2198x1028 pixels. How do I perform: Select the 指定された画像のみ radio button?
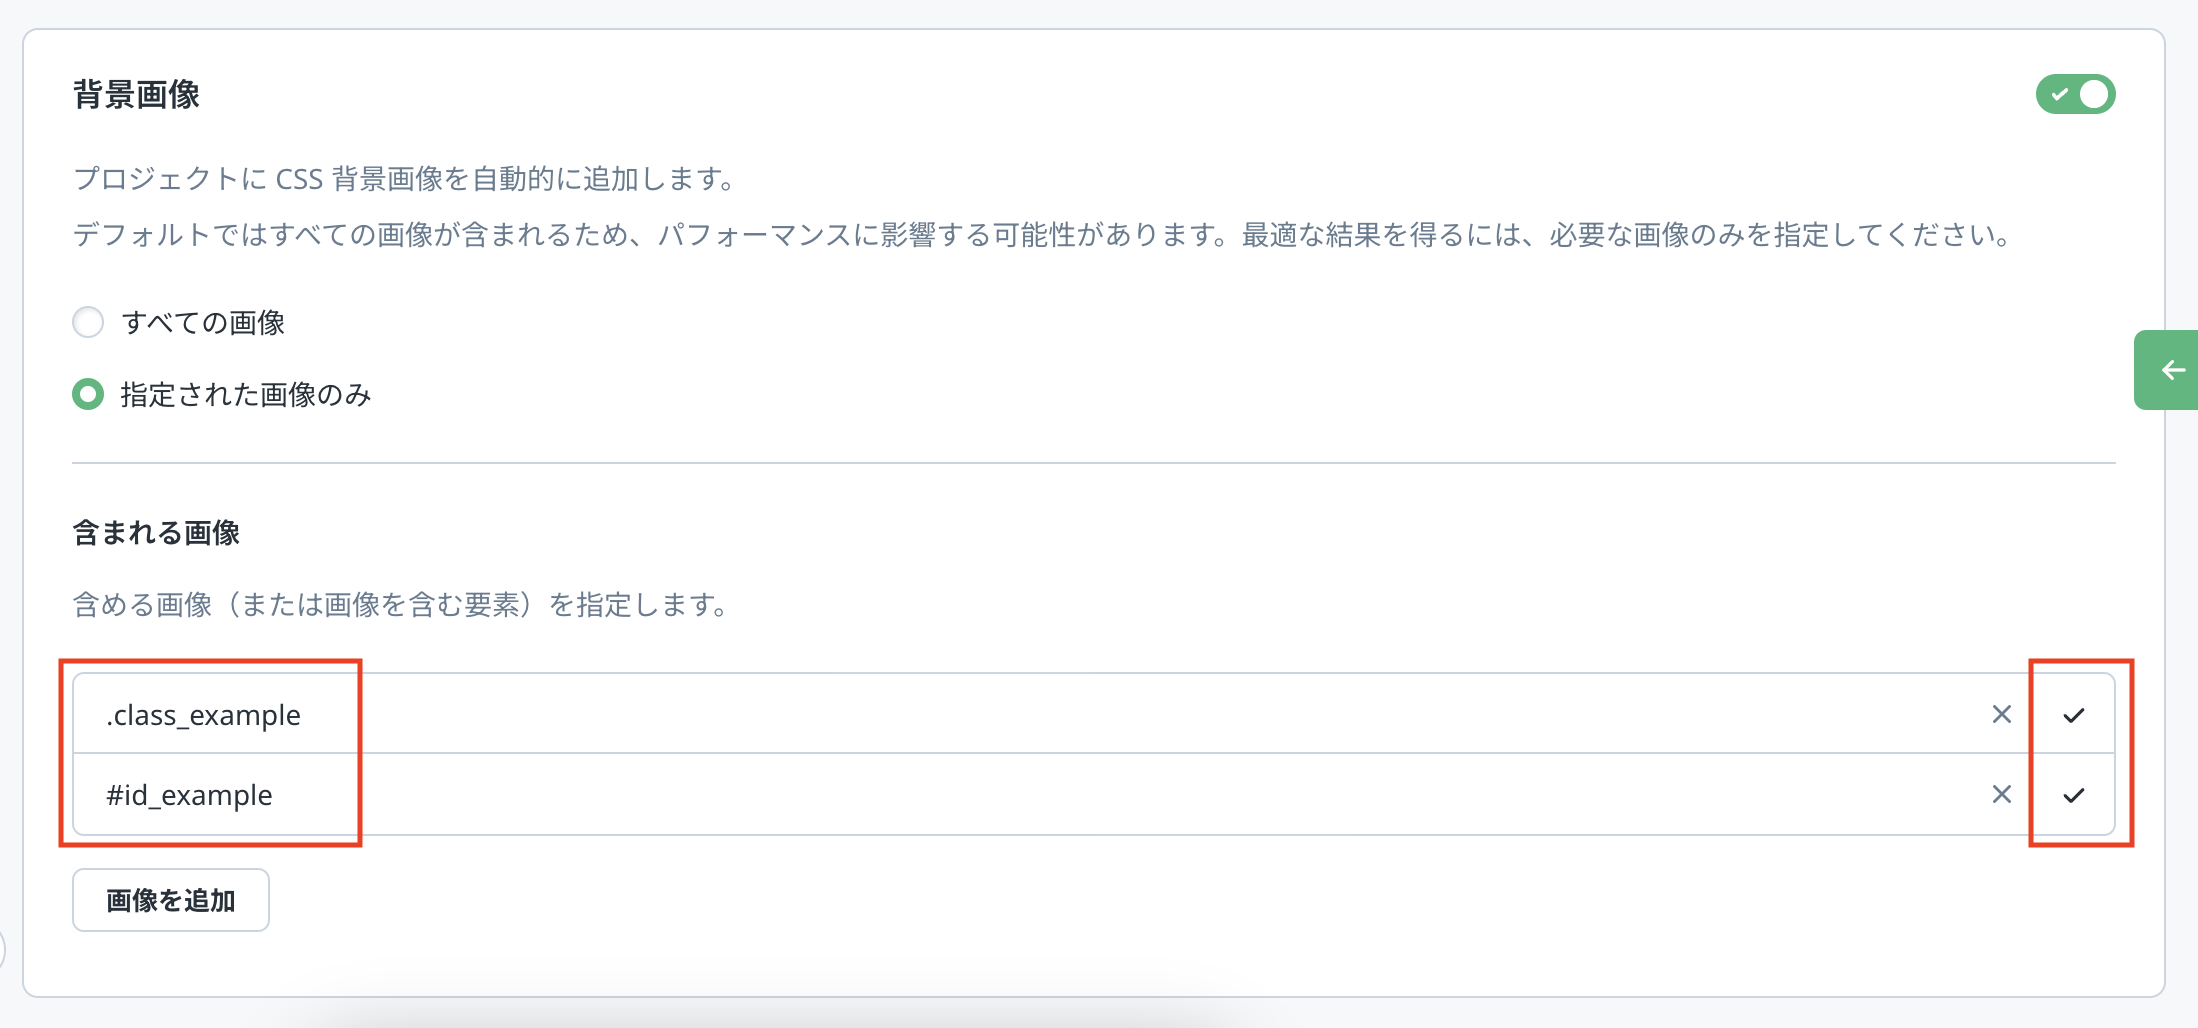[x=88, y=395]
